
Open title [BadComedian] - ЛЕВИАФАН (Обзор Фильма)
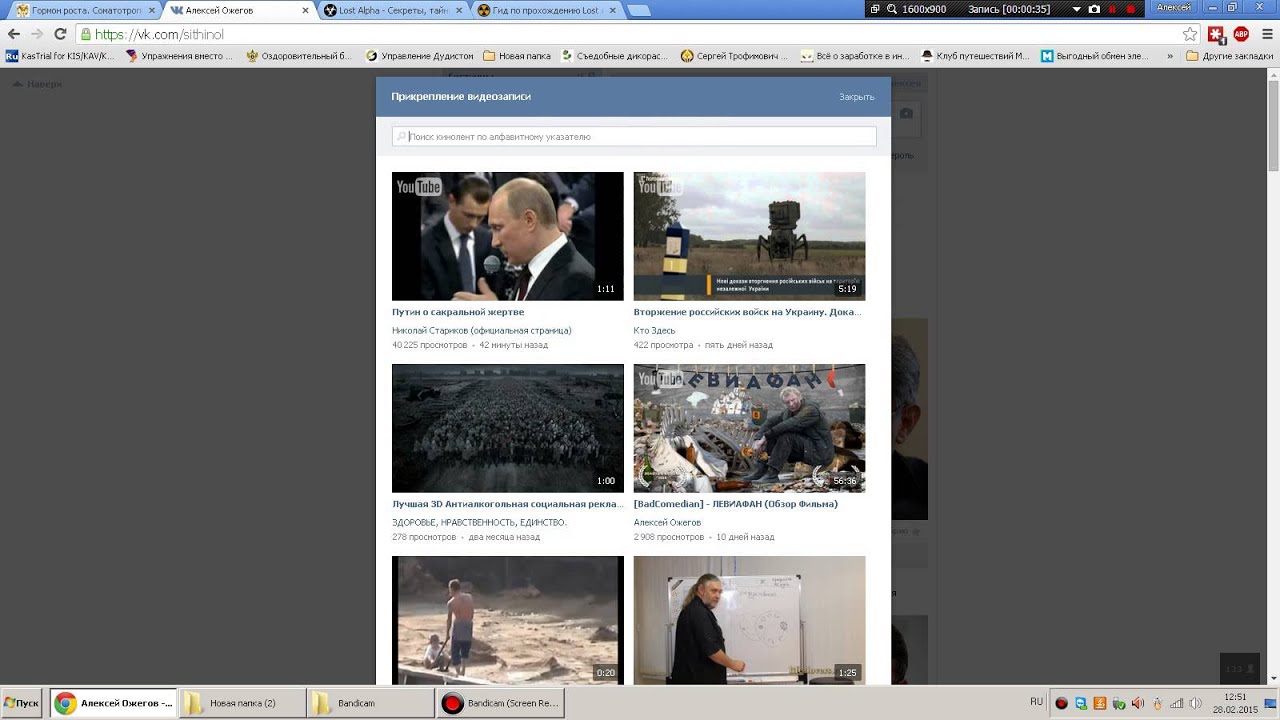[x=736, y=504]
